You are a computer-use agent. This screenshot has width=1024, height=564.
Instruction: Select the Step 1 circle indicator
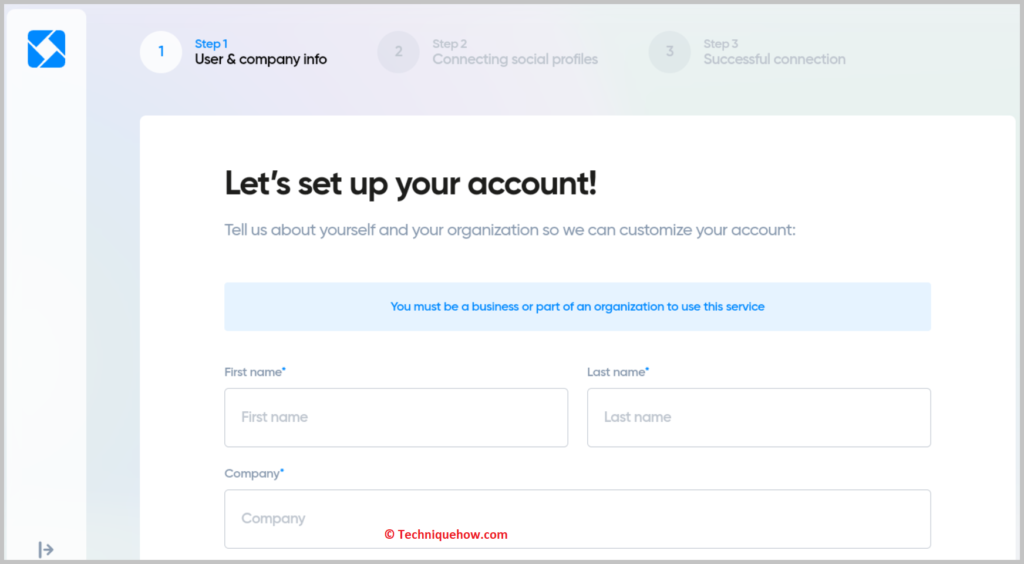pyautogui.click(x=161, y=52)
